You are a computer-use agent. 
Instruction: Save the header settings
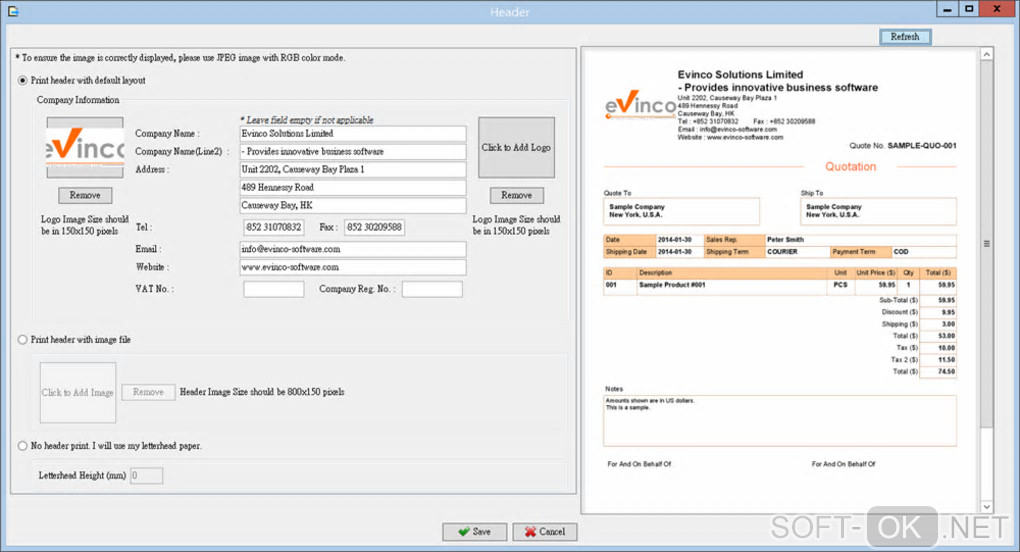(475, 532)
